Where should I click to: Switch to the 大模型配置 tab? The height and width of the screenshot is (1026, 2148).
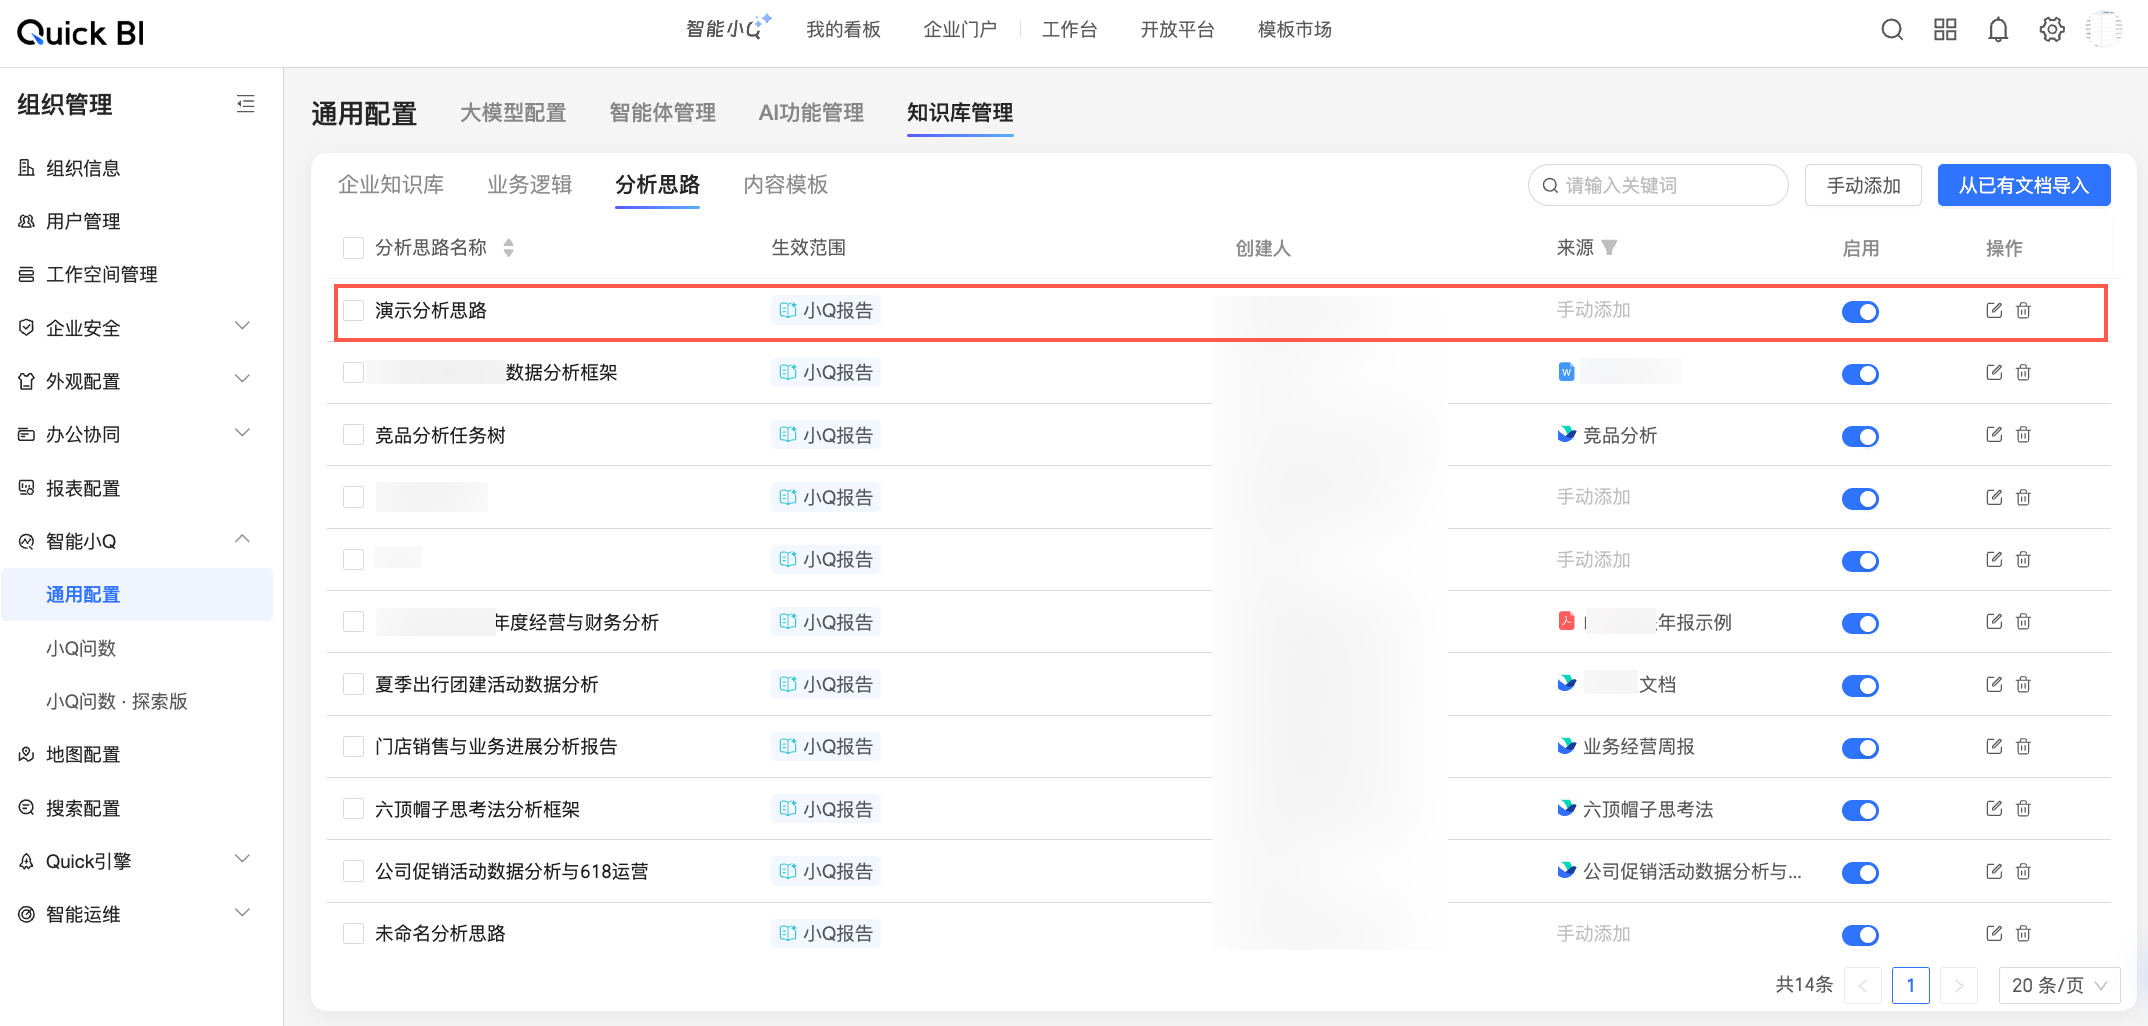(513, 113)
